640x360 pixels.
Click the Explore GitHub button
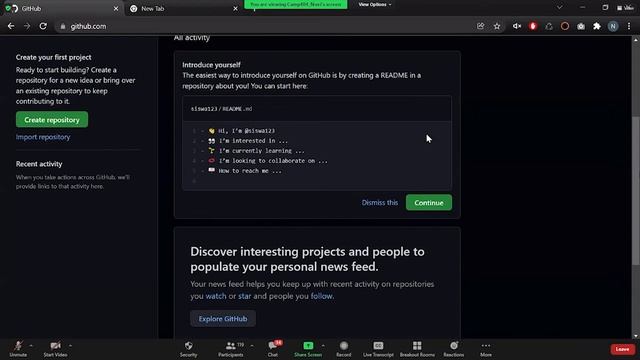[x=223, y=319]
